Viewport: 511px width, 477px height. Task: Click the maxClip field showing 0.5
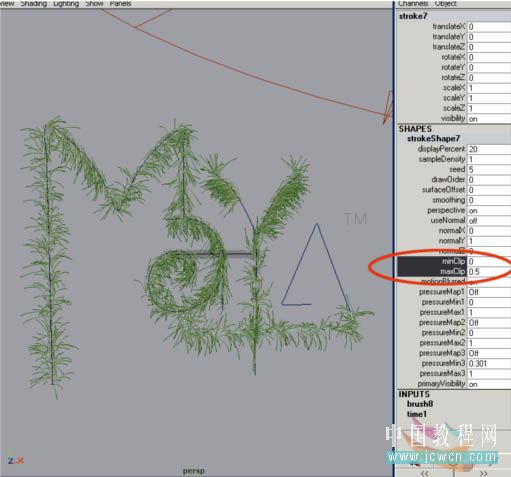489,272
